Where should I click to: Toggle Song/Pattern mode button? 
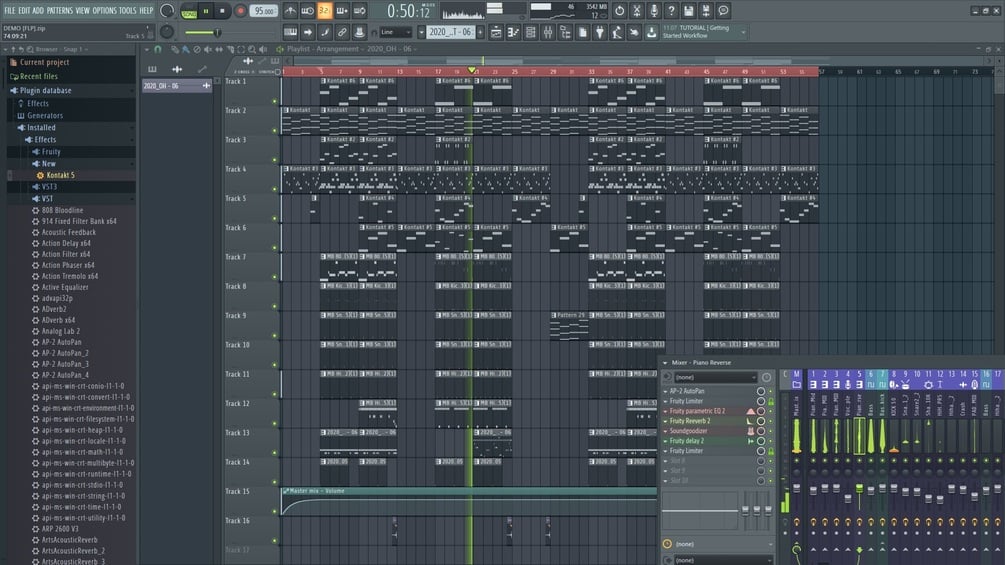[189, 11]
